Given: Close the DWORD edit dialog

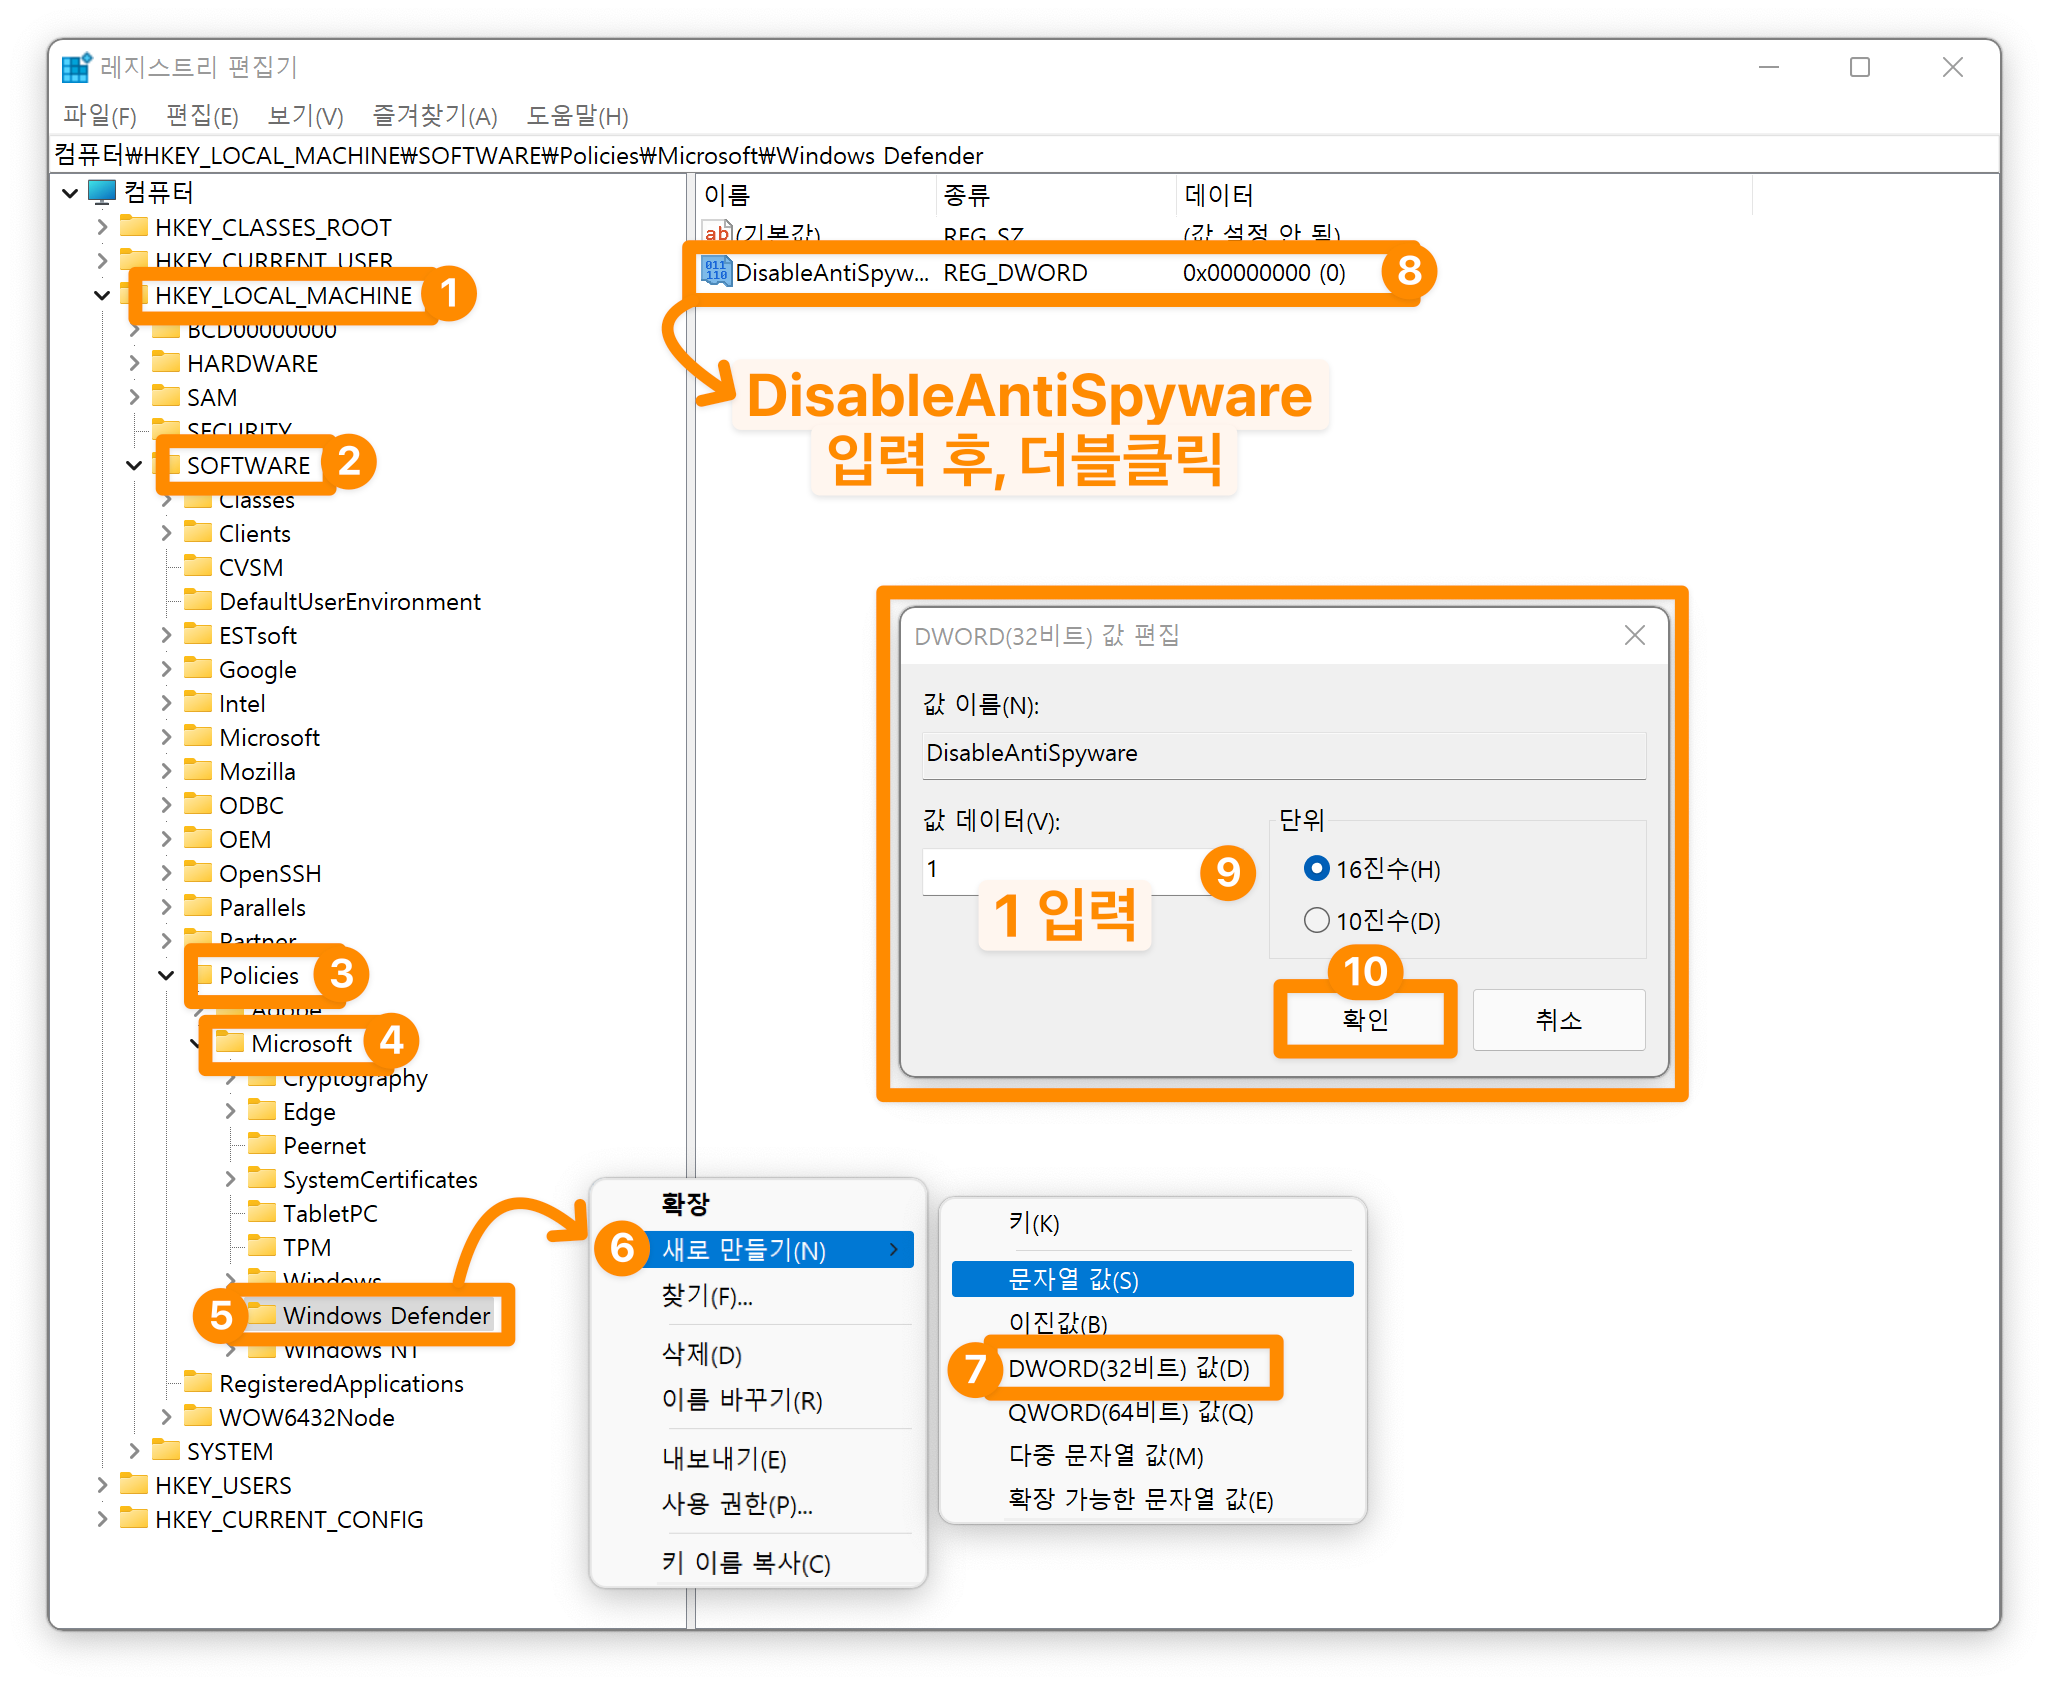Looking at the screenshot, I should tap(1634, 635).
